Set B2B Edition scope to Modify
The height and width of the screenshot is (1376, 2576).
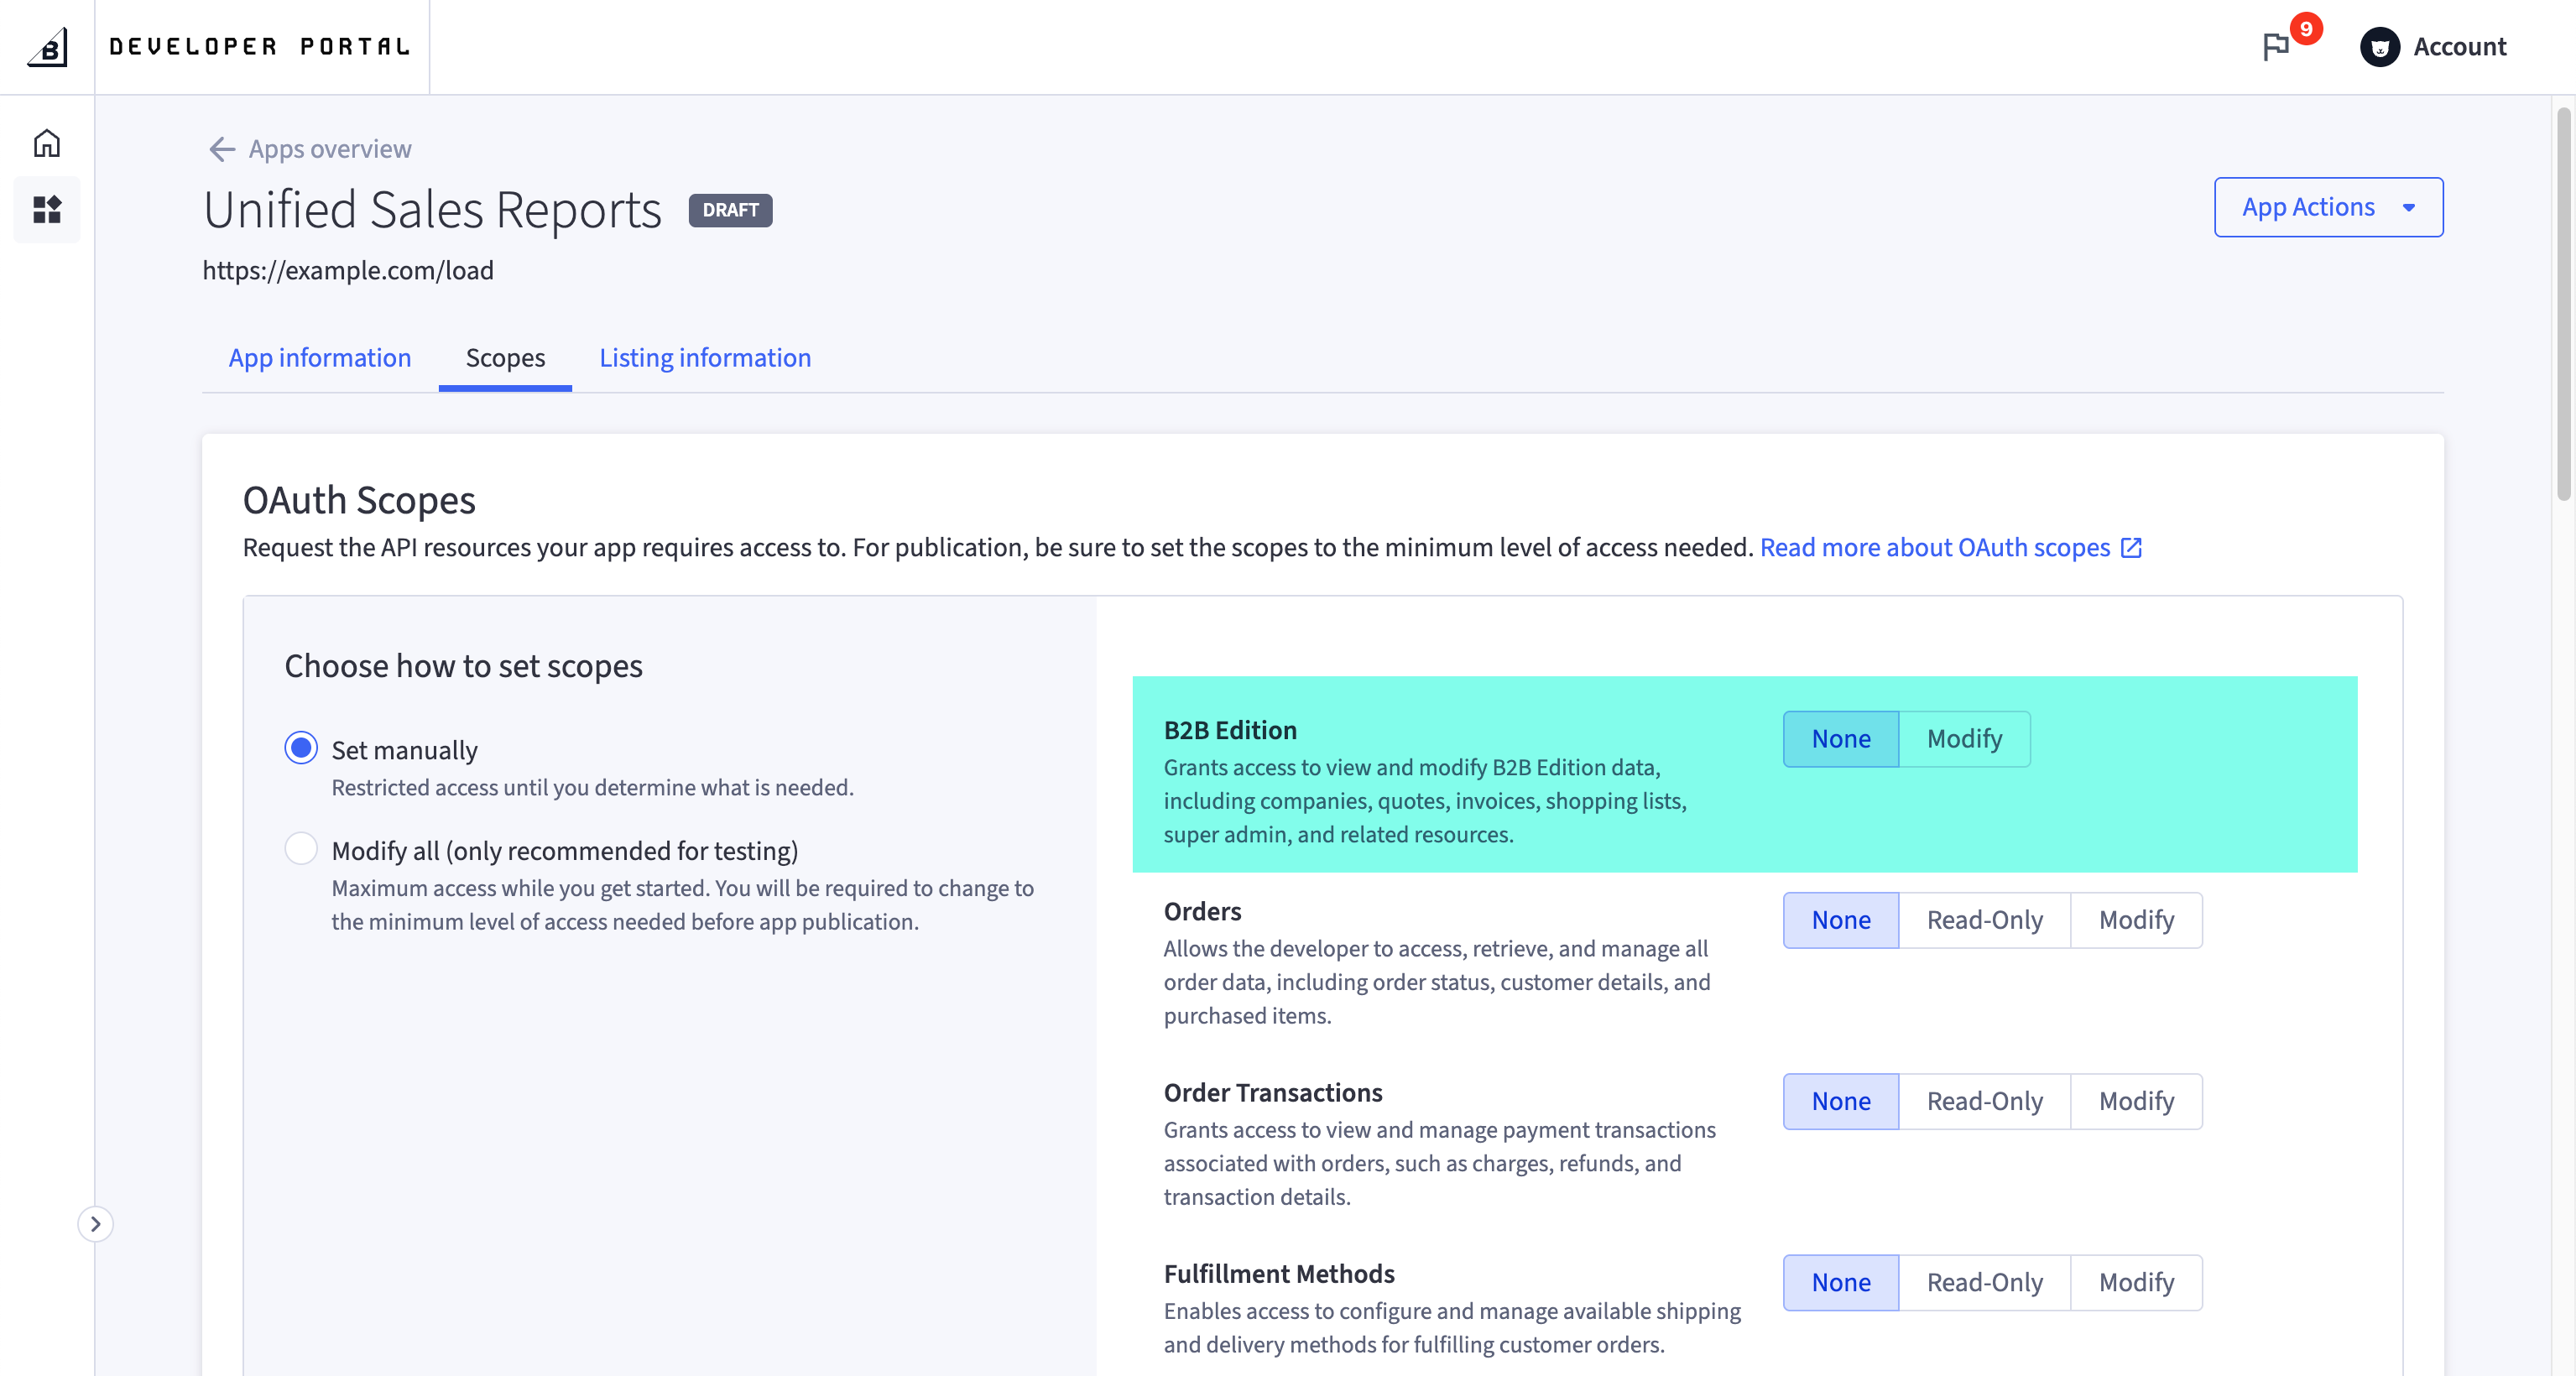[1964, 739]
